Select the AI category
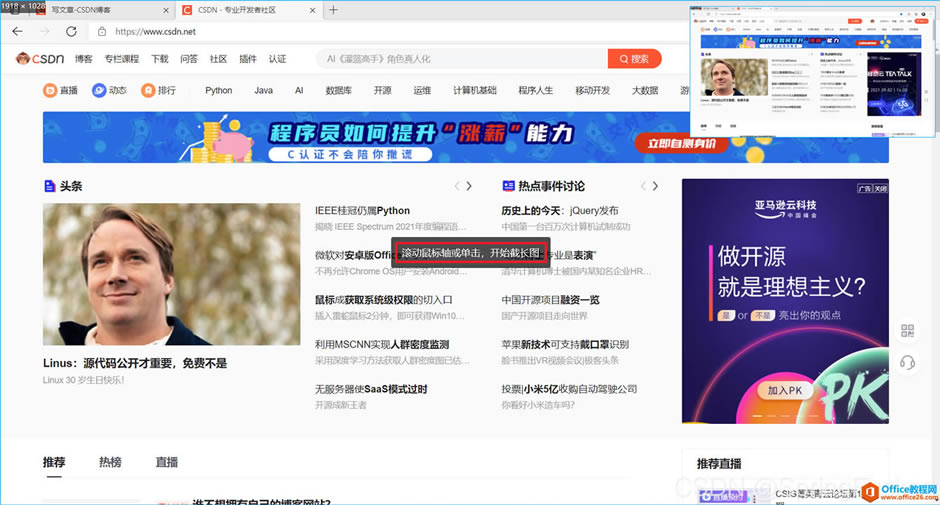This screenshot has height=505, width=940. [299, 90]
